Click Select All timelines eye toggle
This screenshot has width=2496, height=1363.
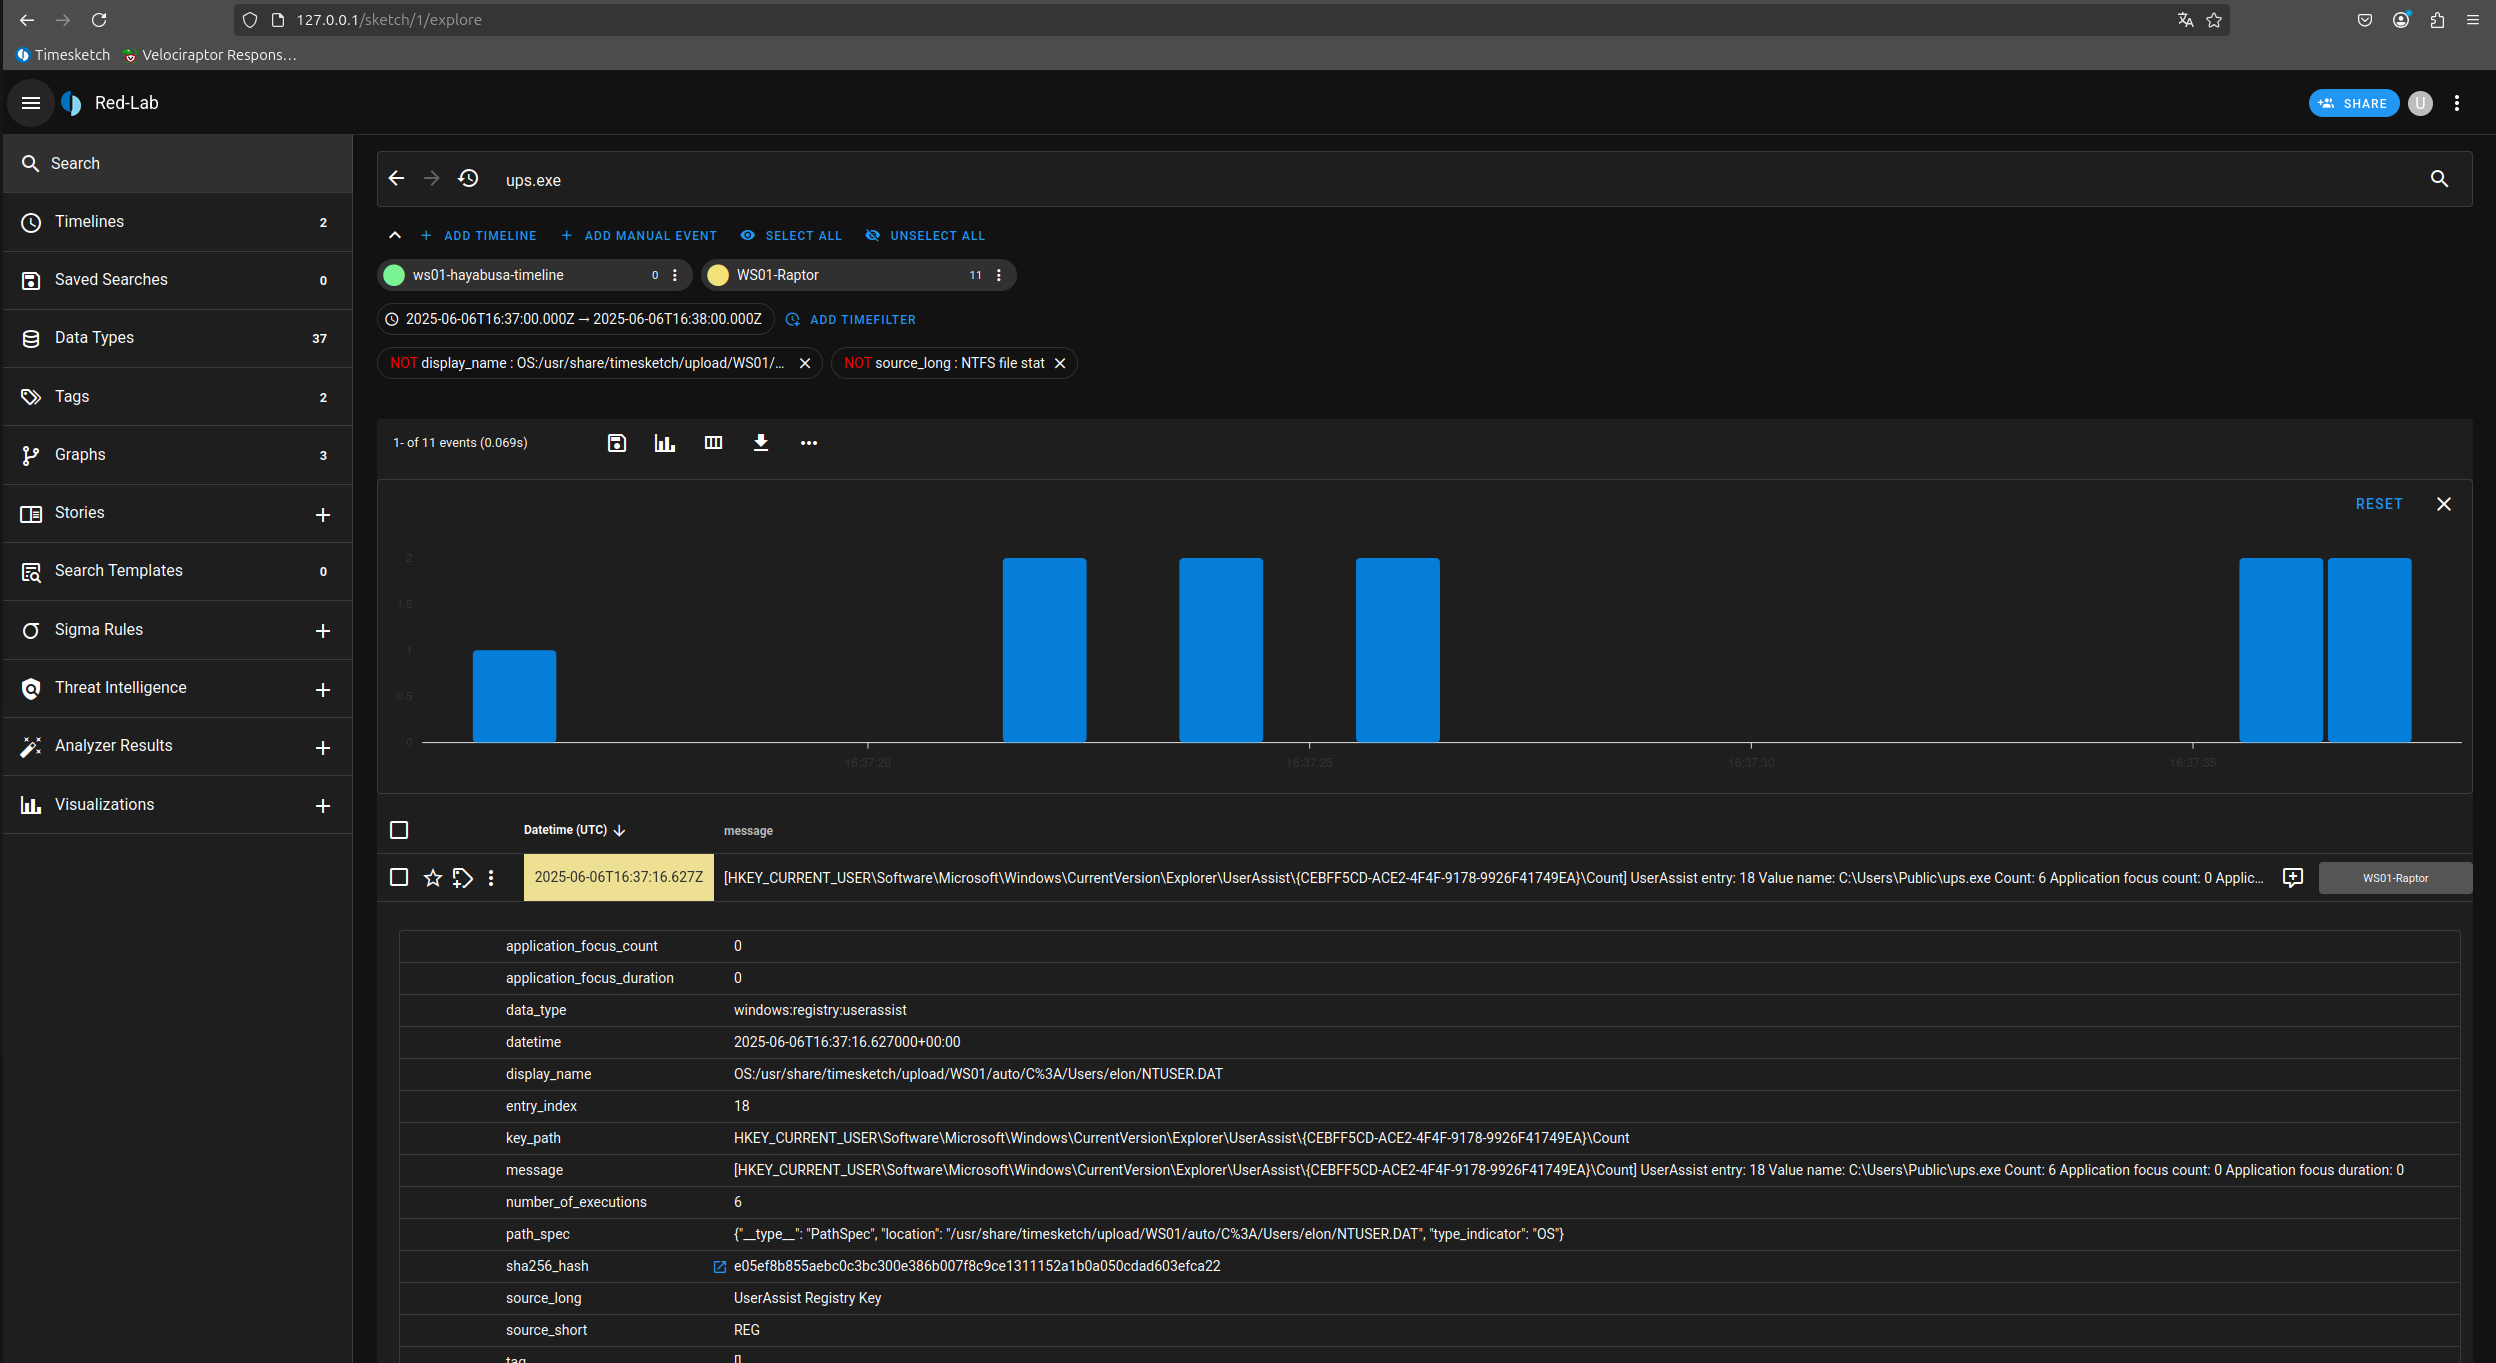click(x=791, y=236)
